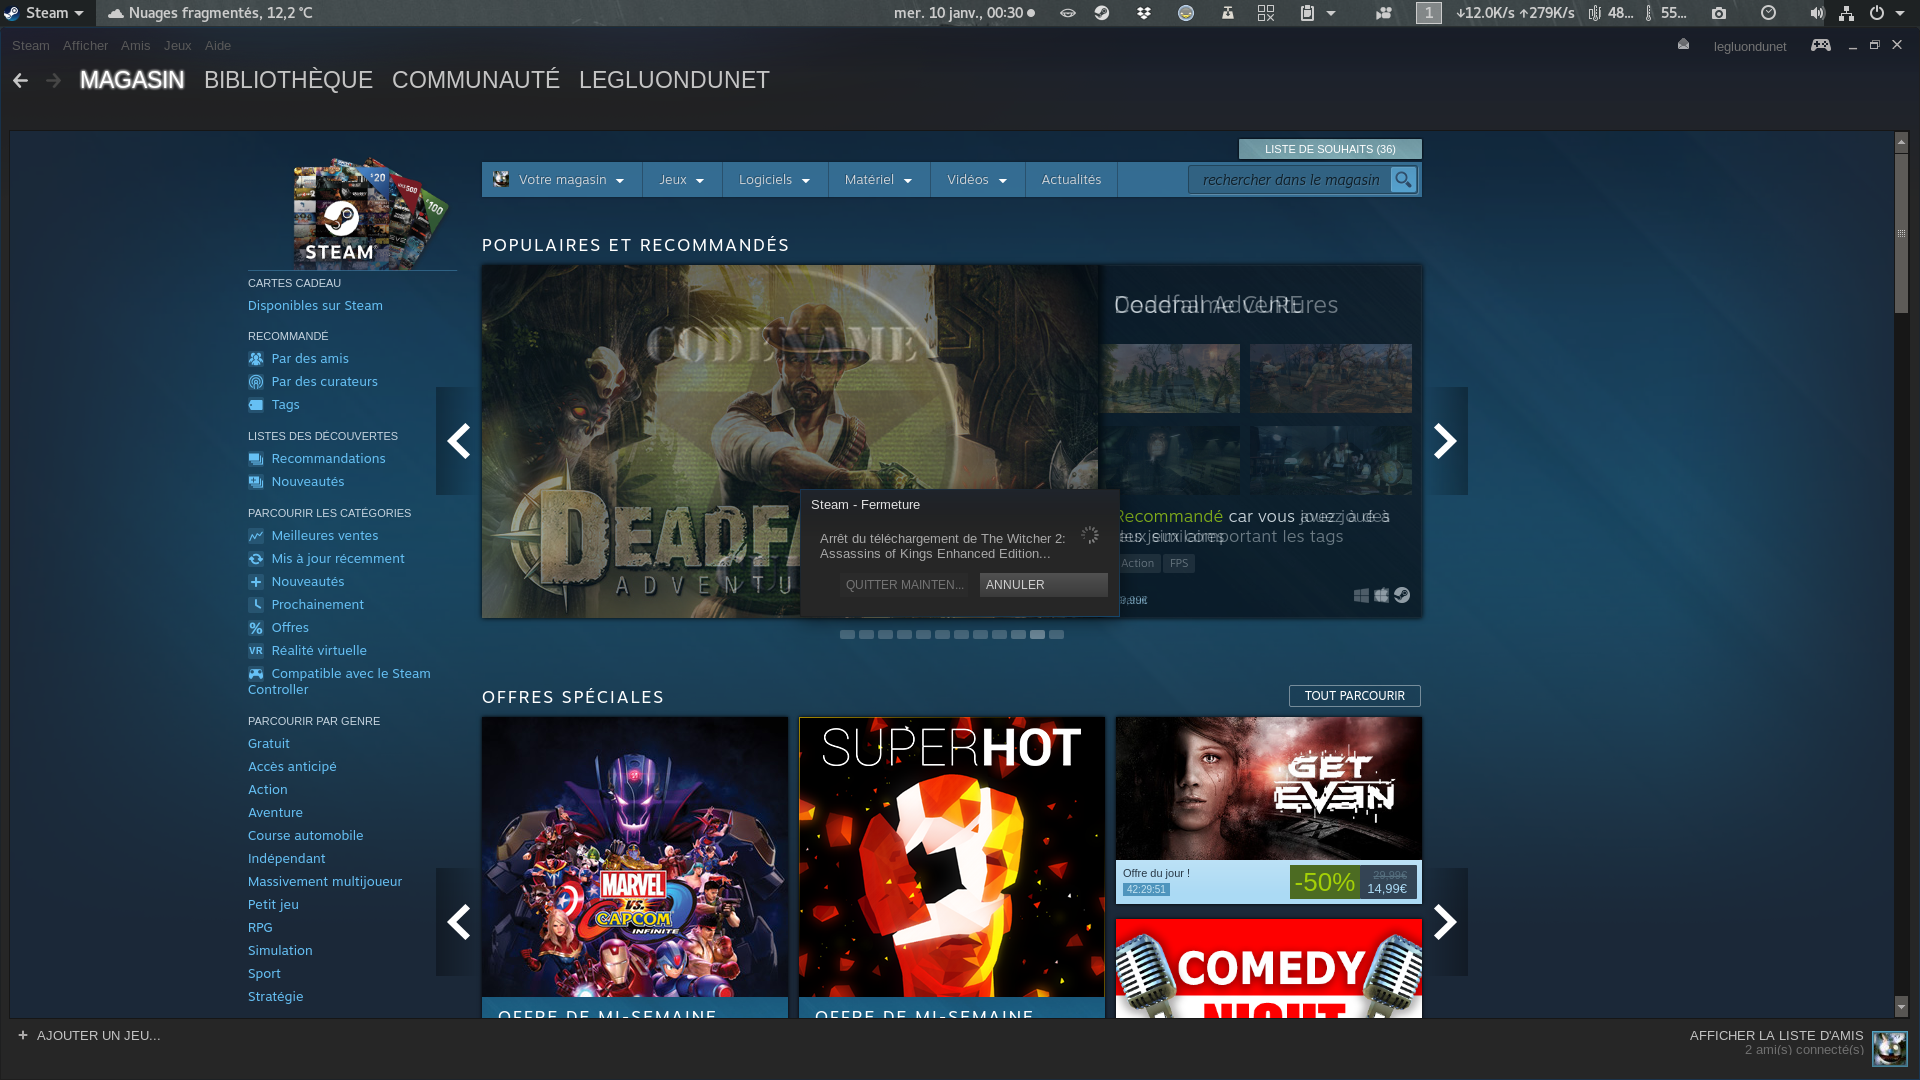This screenshot has height=1080, width=1920.
Task: Click the screenshot camera icon in top panel
Action: 1719,13
